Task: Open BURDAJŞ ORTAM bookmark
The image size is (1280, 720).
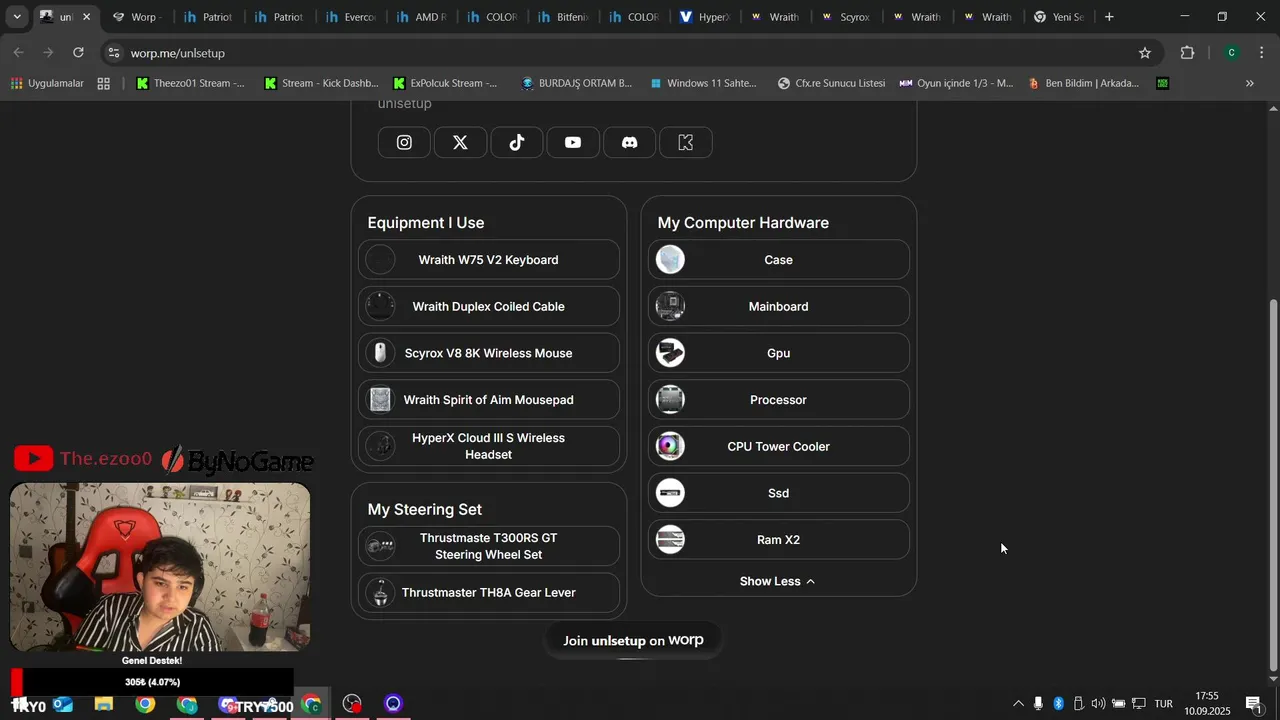Action: click(577, 83)
